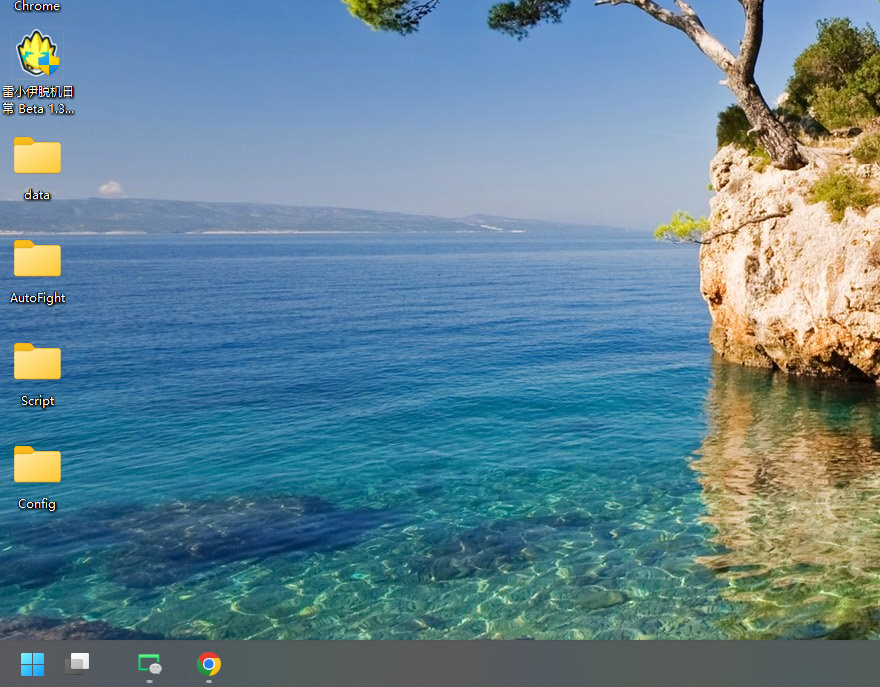Open the 雷小伊脱机日常 Beta desktop app icon

click(x=37, y=53)
